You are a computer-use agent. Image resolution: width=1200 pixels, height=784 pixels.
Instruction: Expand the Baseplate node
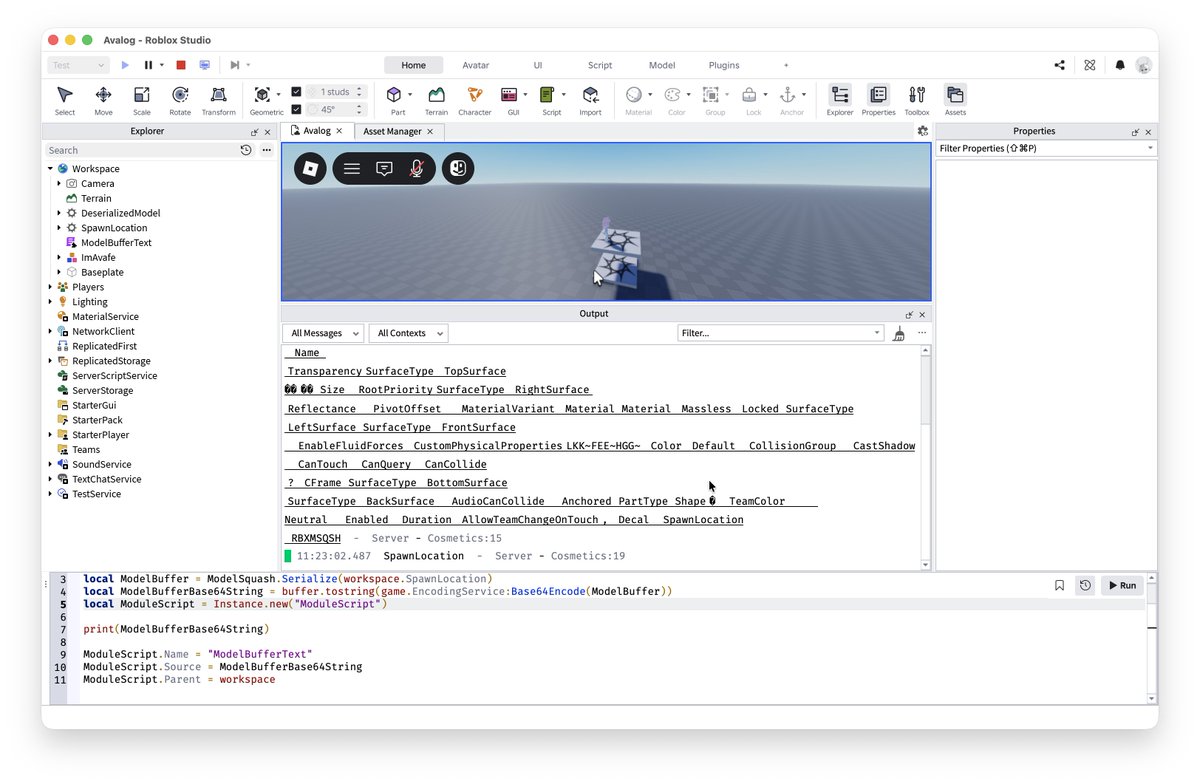tap(60, 272)
